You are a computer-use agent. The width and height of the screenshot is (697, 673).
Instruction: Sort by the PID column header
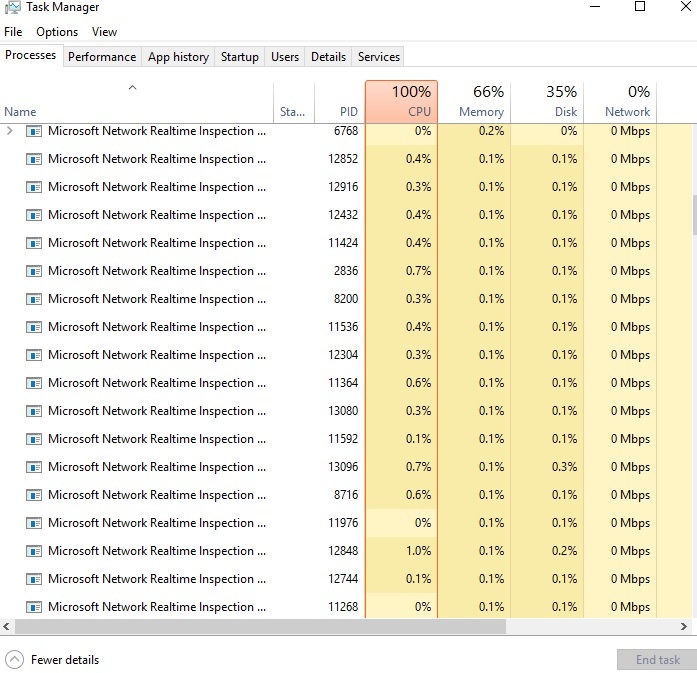pyautogui.click(x=339, y=102)
